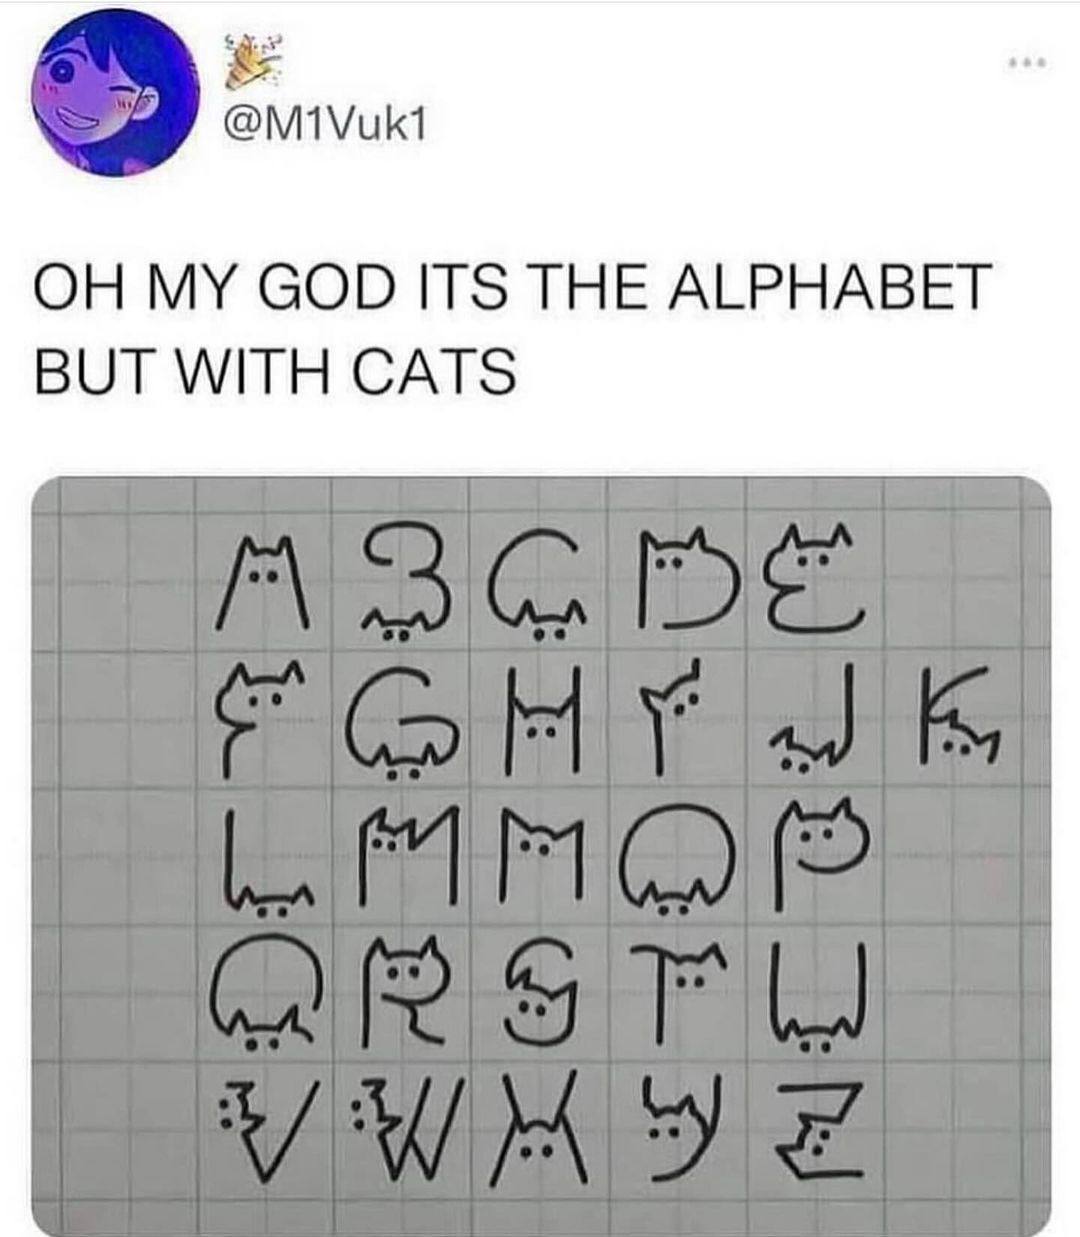Select the tweet text about cat alphabet
Screen dimensions: 1080x1237
(x=511, y=329)
